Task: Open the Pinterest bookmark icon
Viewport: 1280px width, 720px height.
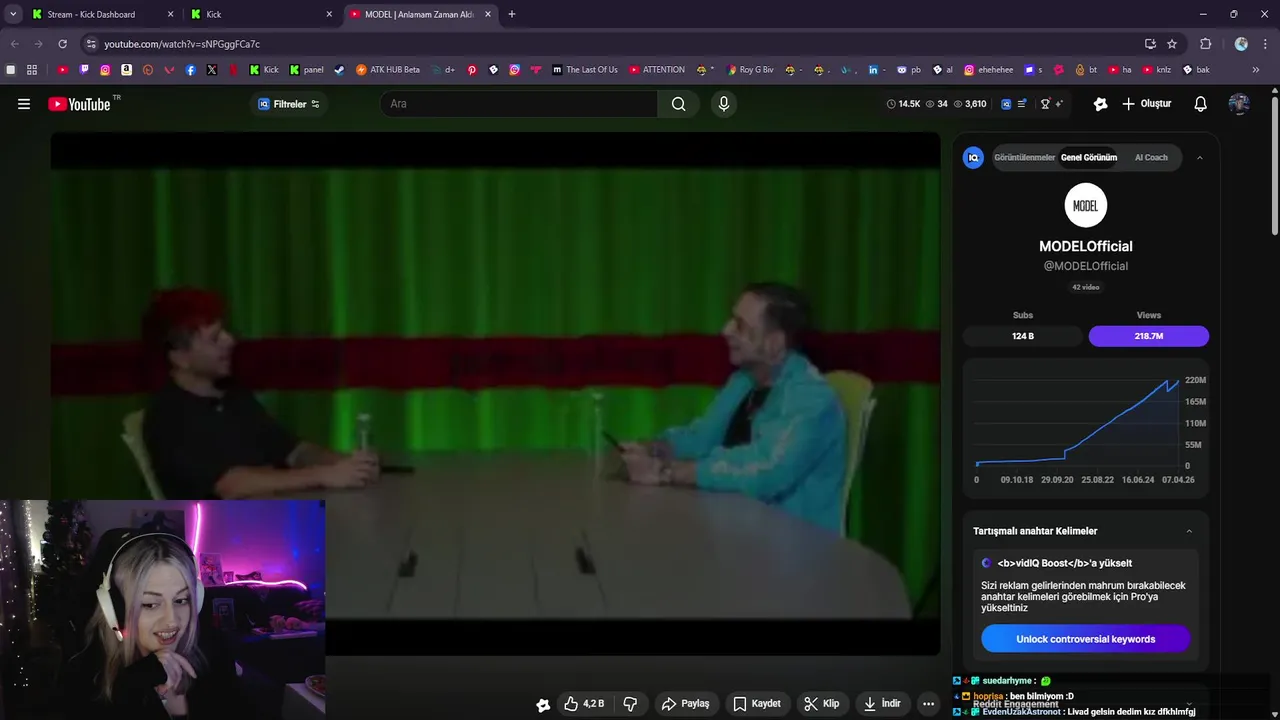Action: 472,70
